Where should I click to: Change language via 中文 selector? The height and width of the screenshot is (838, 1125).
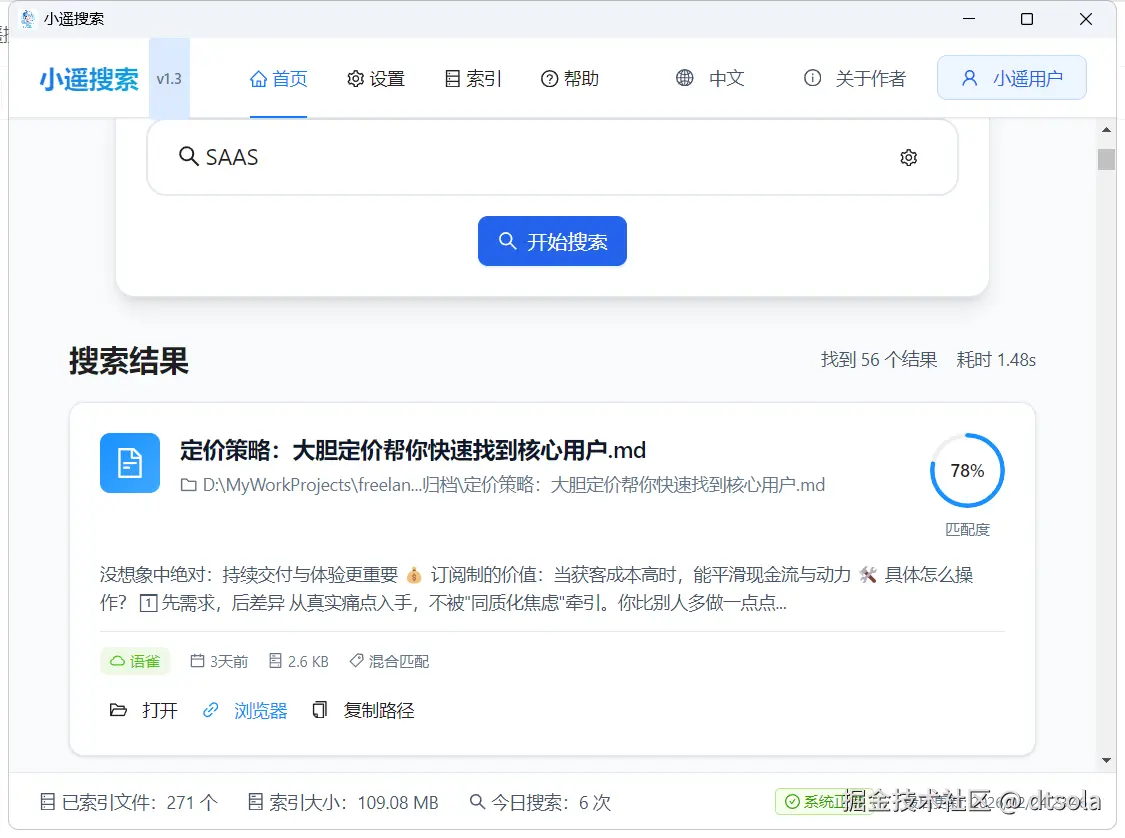pos(710,78)
